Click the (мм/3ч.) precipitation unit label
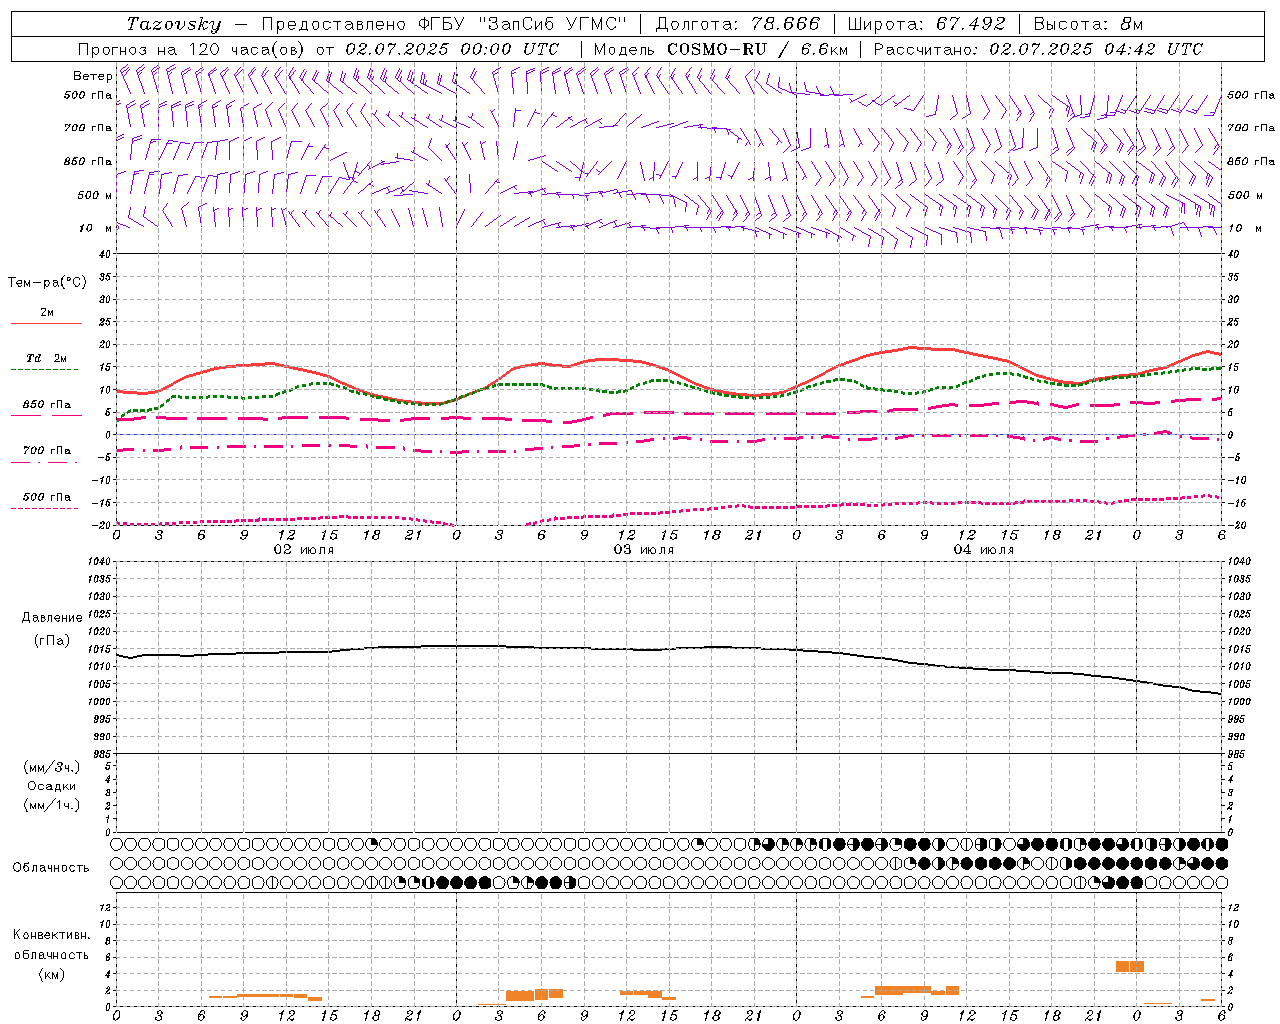 52,767
